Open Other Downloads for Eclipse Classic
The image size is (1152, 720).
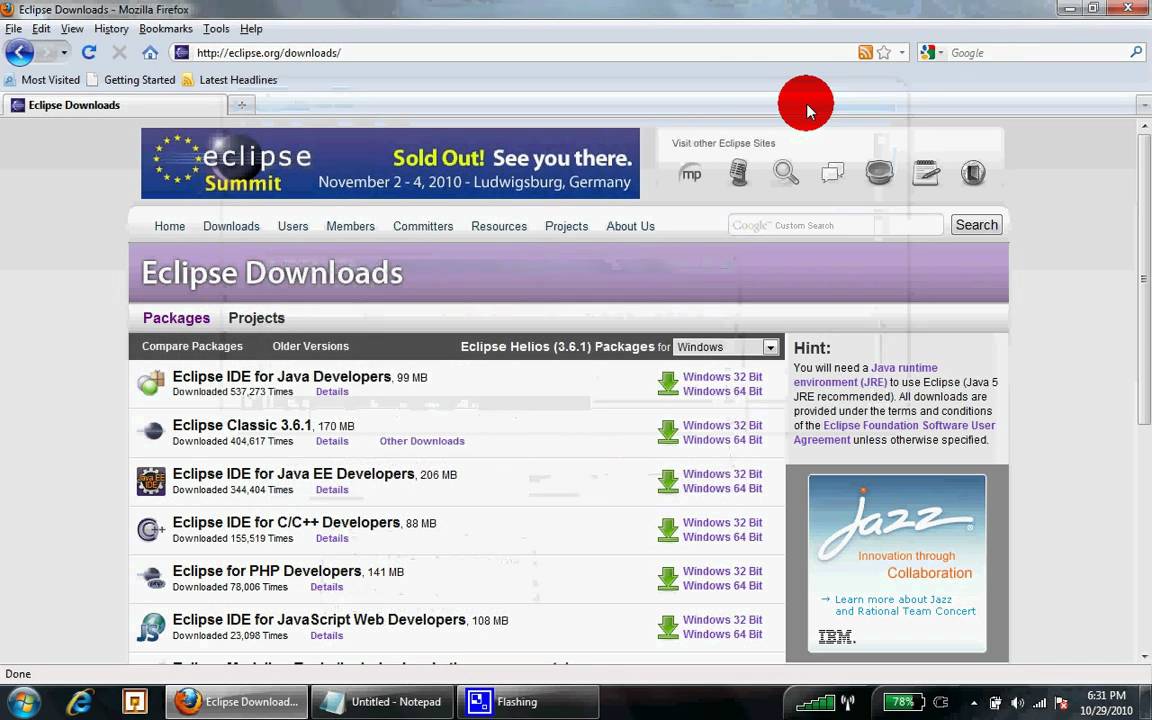coord(422,442)
